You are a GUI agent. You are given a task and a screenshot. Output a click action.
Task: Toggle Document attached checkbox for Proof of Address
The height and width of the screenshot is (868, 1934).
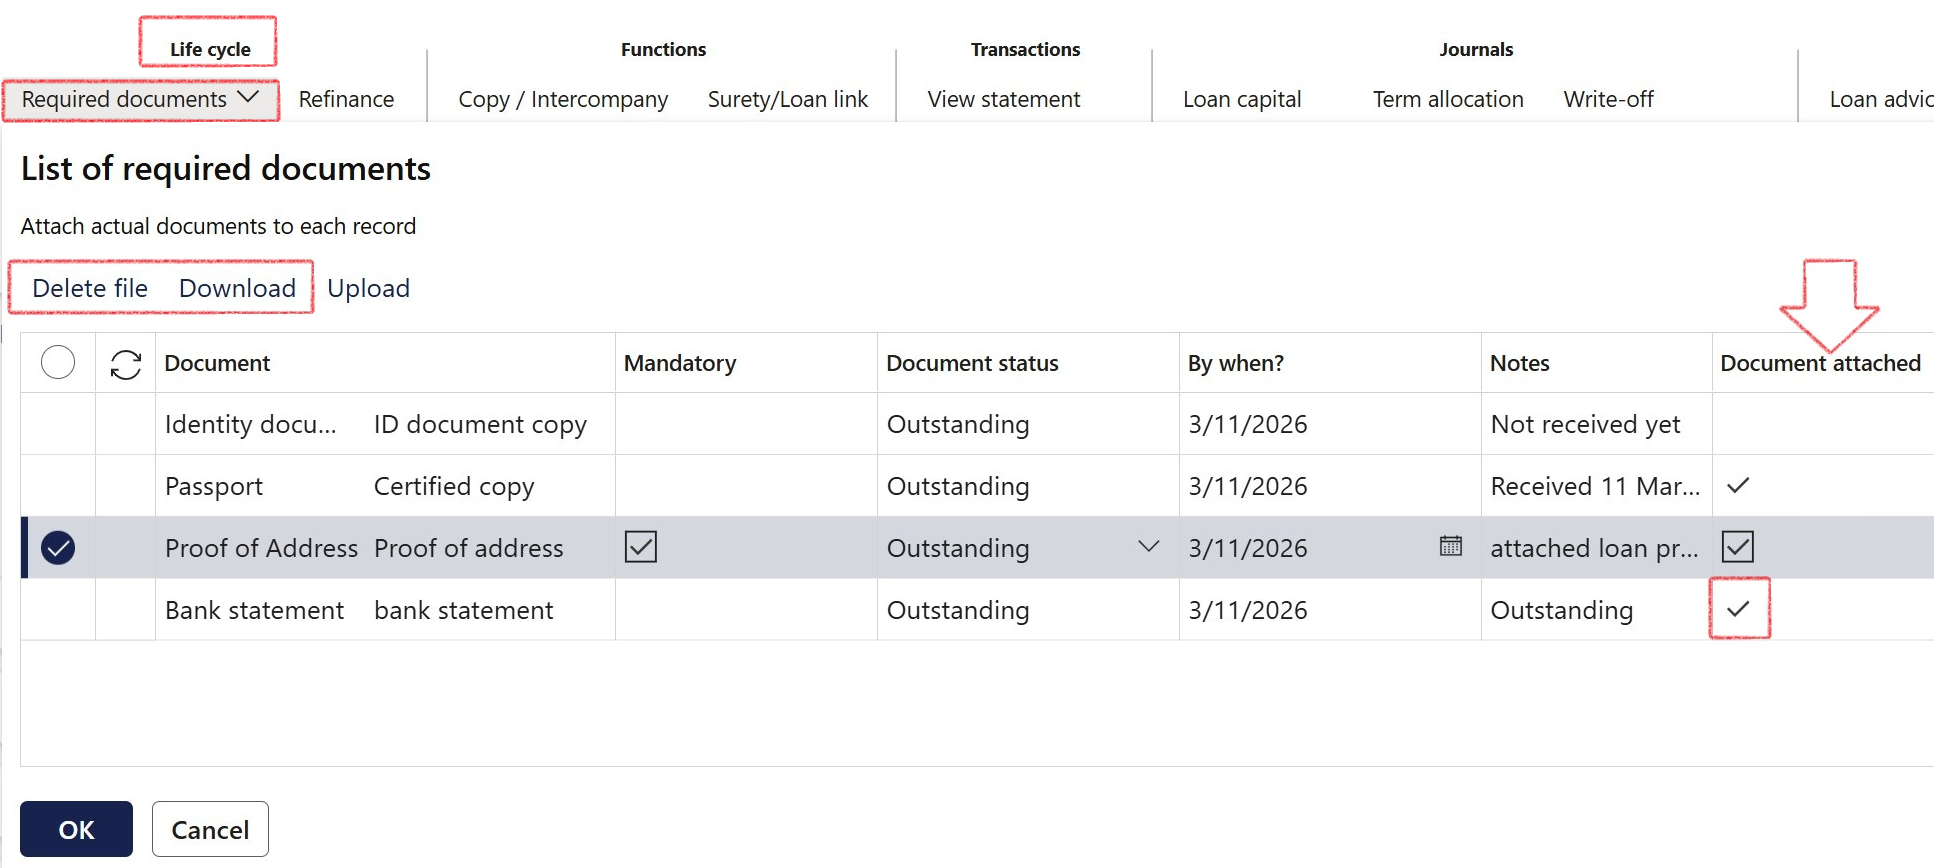pyautogui.click(x=1737, y=547)
